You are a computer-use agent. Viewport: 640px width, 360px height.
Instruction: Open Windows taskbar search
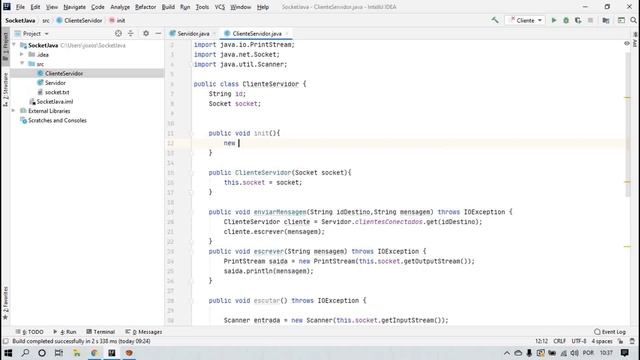25,353
